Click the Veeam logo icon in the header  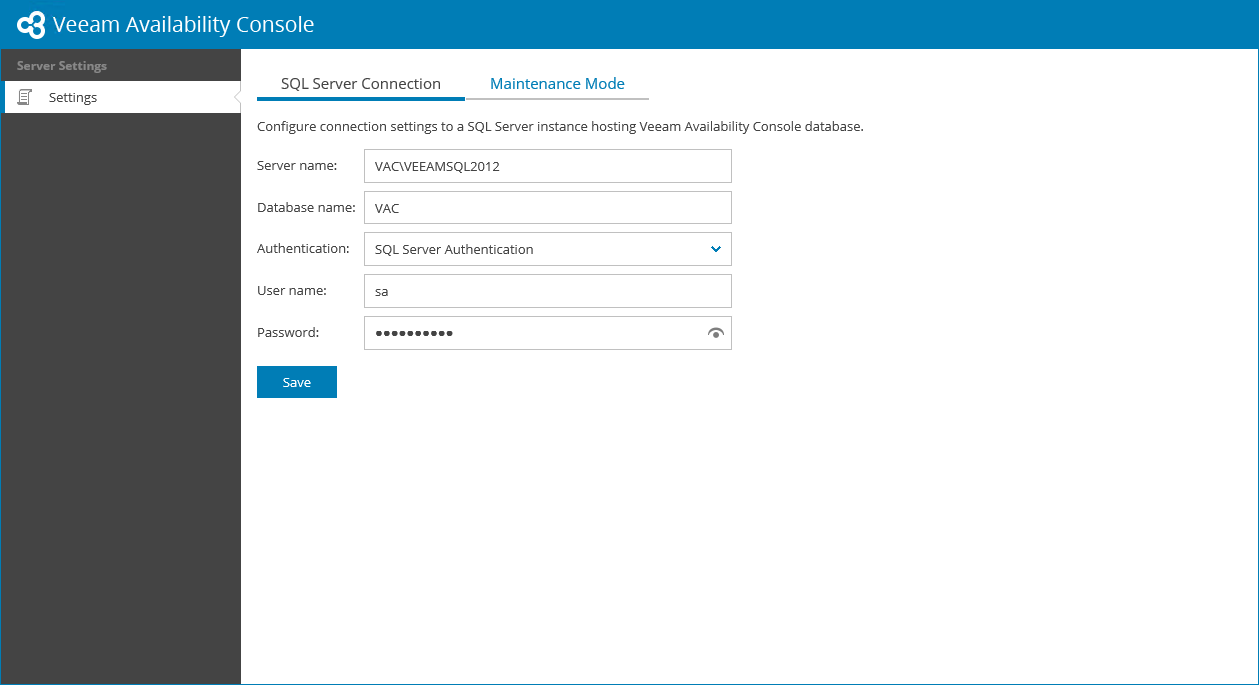coord(31,25)
